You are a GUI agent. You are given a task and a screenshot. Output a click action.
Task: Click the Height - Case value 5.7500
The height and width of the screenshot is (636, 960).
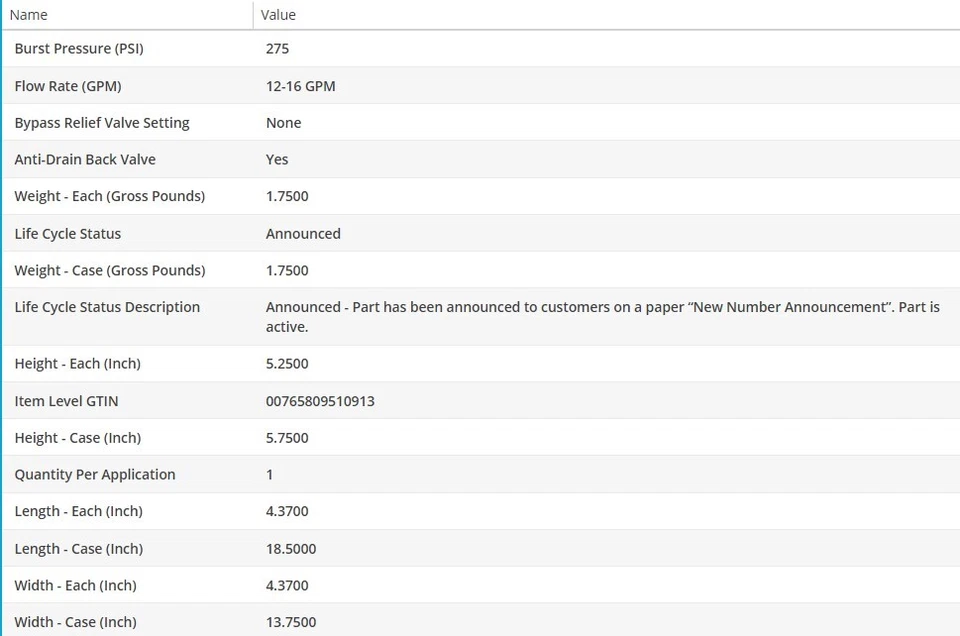[x=287, y=438]
